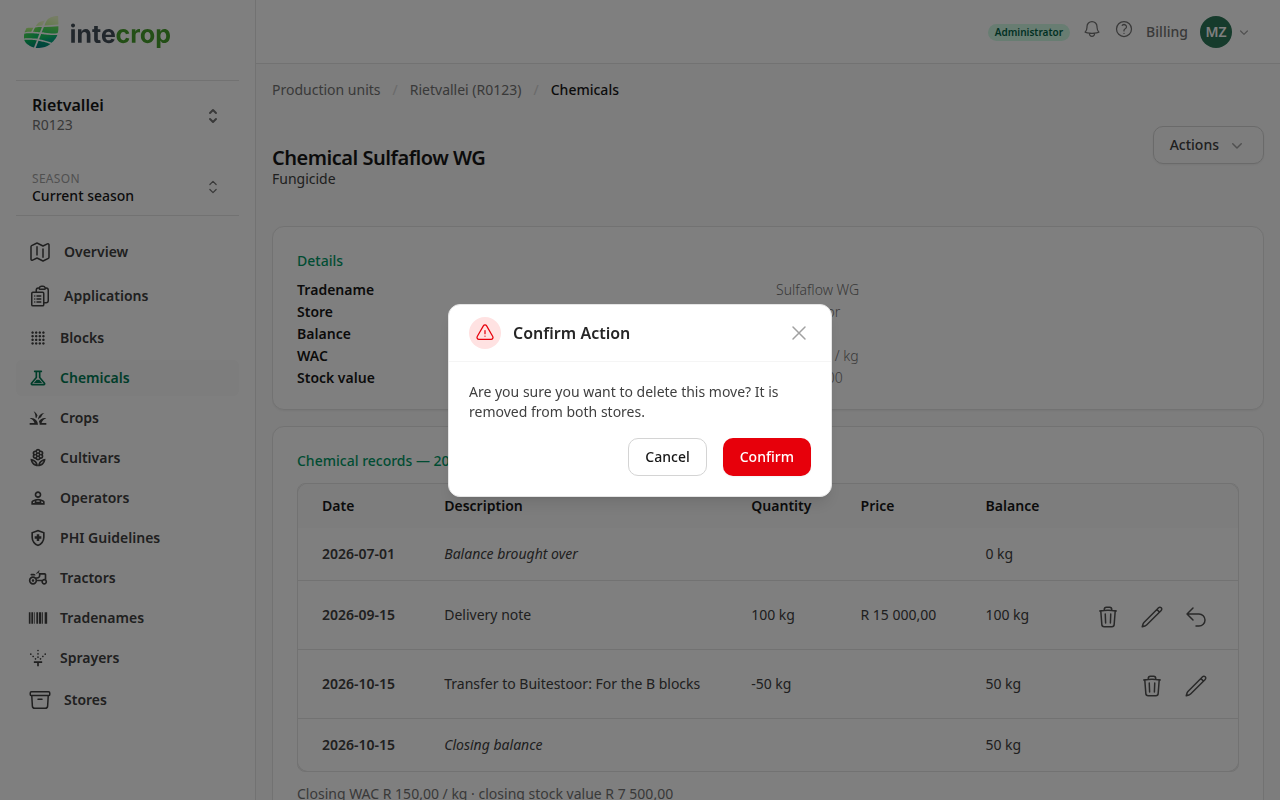Select the 'R 15 000,00' price cell

coord(898,615)
